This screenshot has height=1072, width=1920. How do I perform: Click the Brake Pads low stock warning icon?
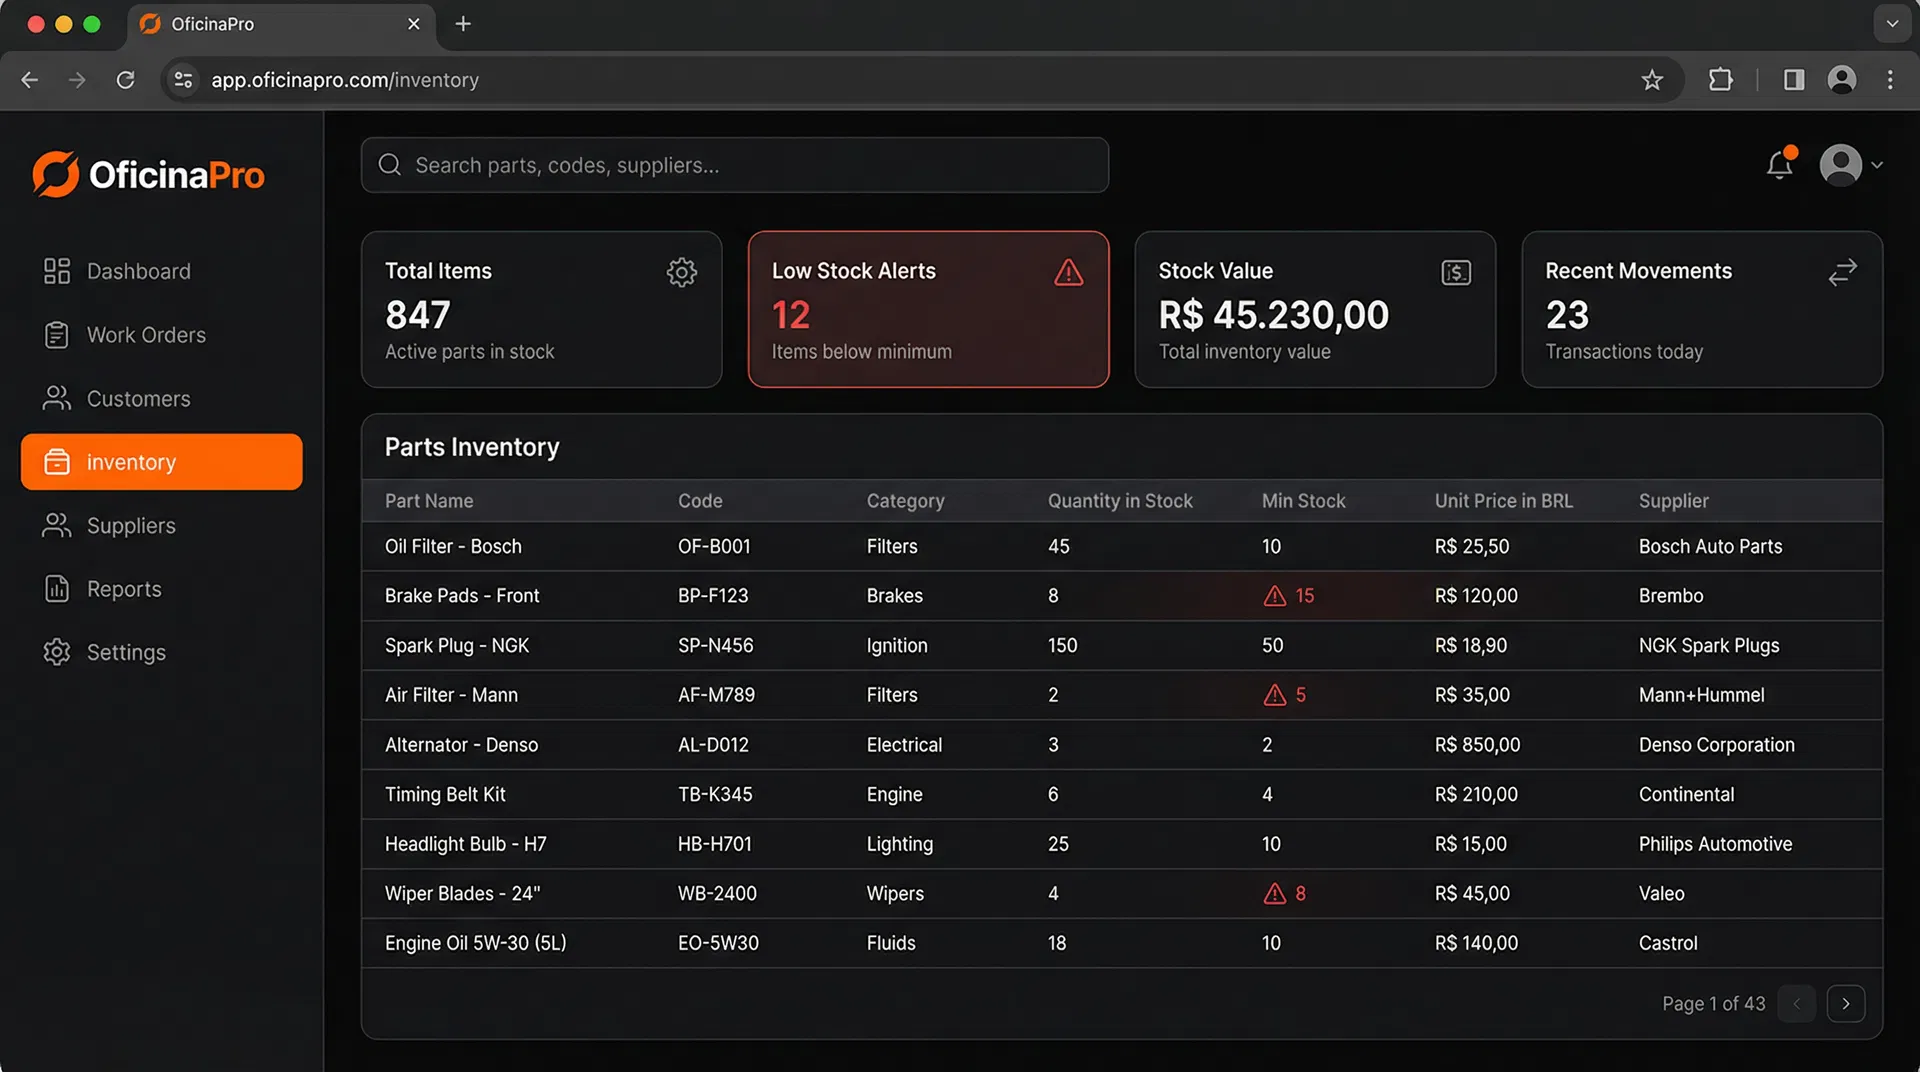pyautogui.click(x=1274, y=596)
